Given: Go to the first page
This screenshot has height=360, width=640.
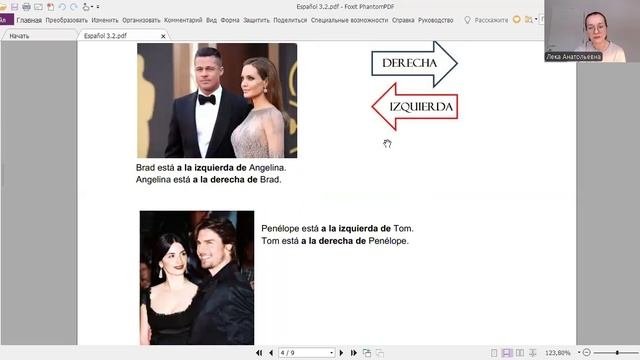Looking at the screenshot, I should [259, 353].
